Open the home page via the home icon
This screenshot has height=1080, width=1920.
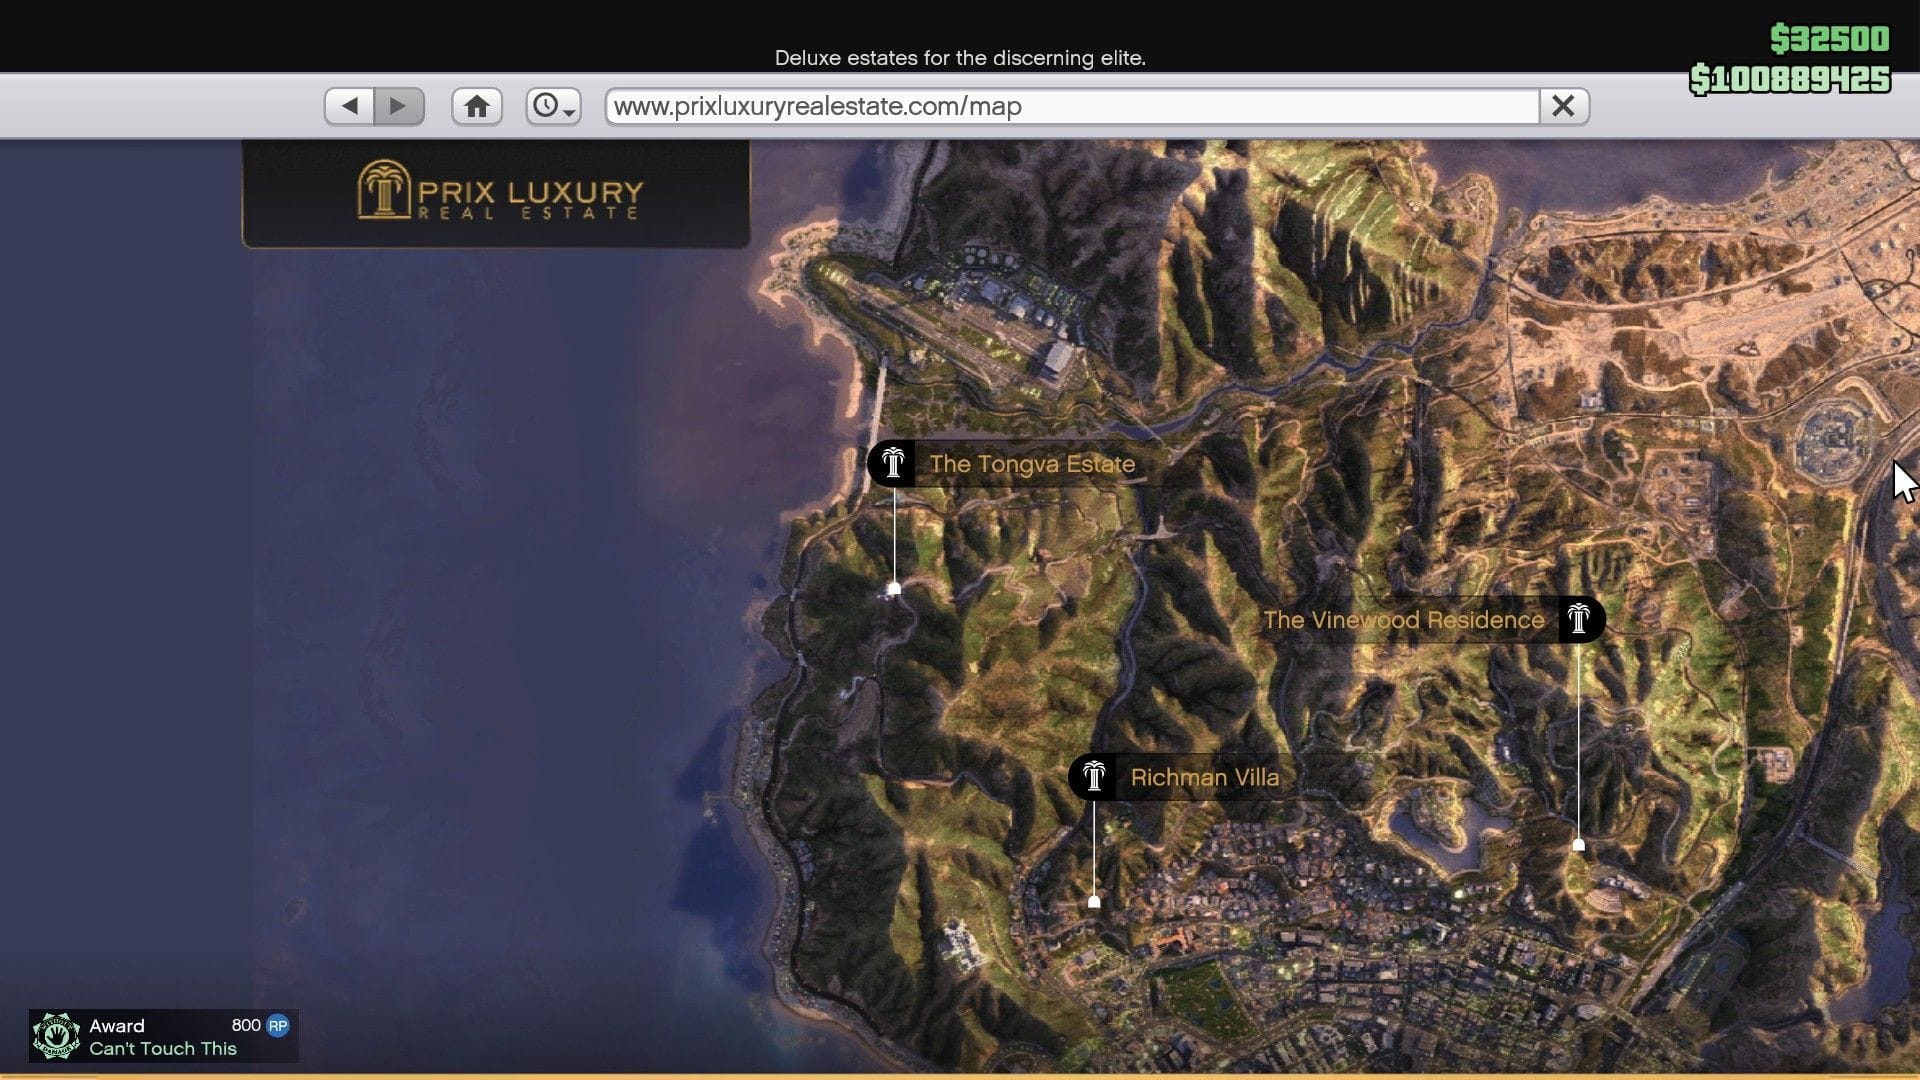[477, 105]
